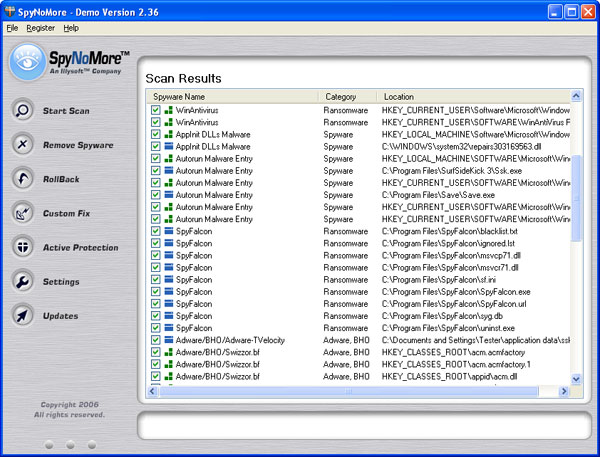Minimize the SpyNoMore window
Viewport: 600px width, 457px height.
(x=555, y=12)
